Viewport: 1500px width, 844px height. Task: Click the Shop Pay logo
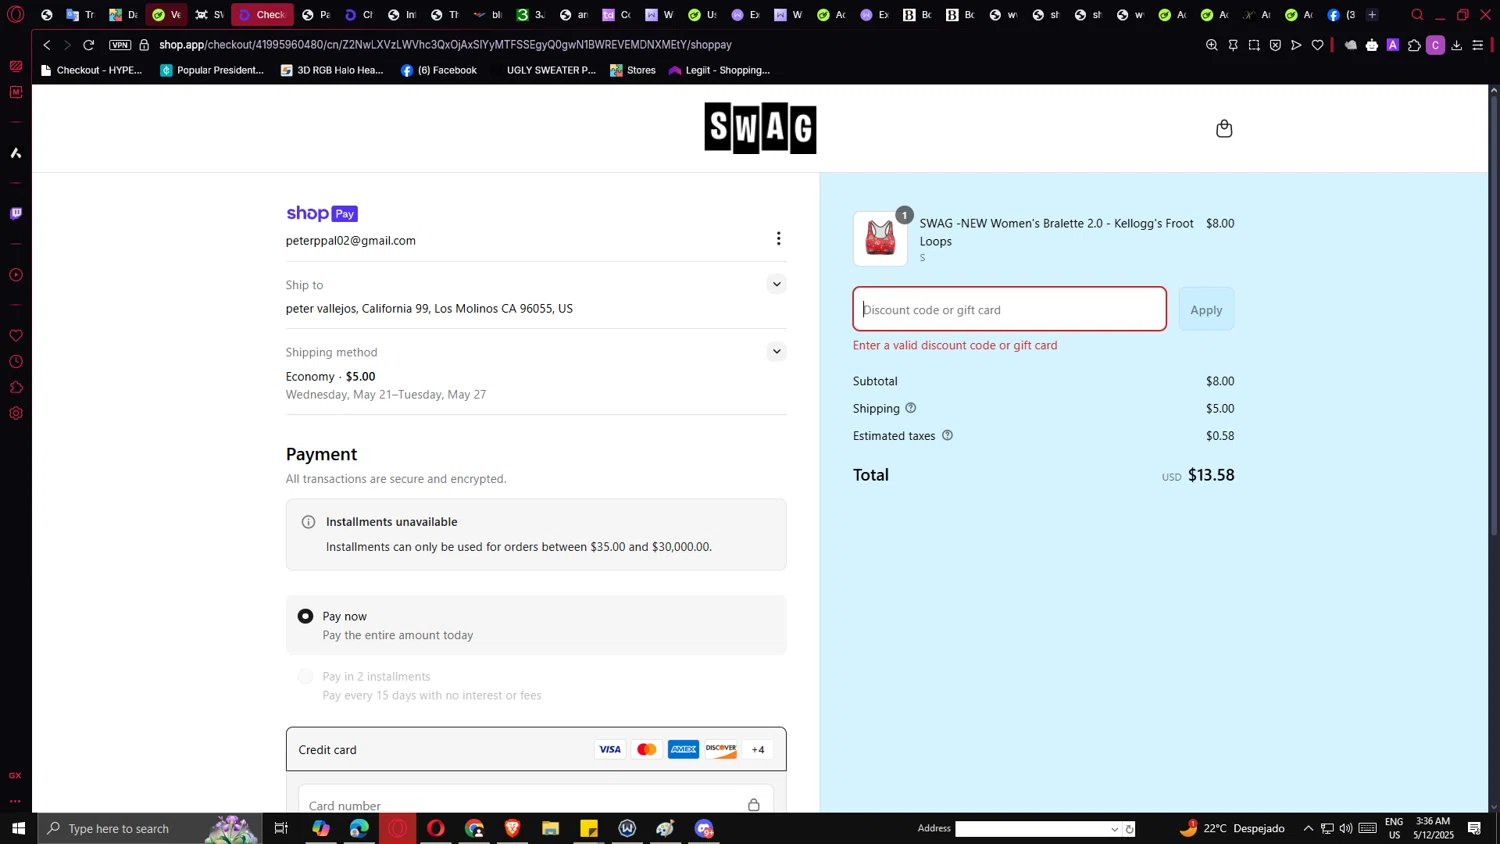(x=322, y=213)
